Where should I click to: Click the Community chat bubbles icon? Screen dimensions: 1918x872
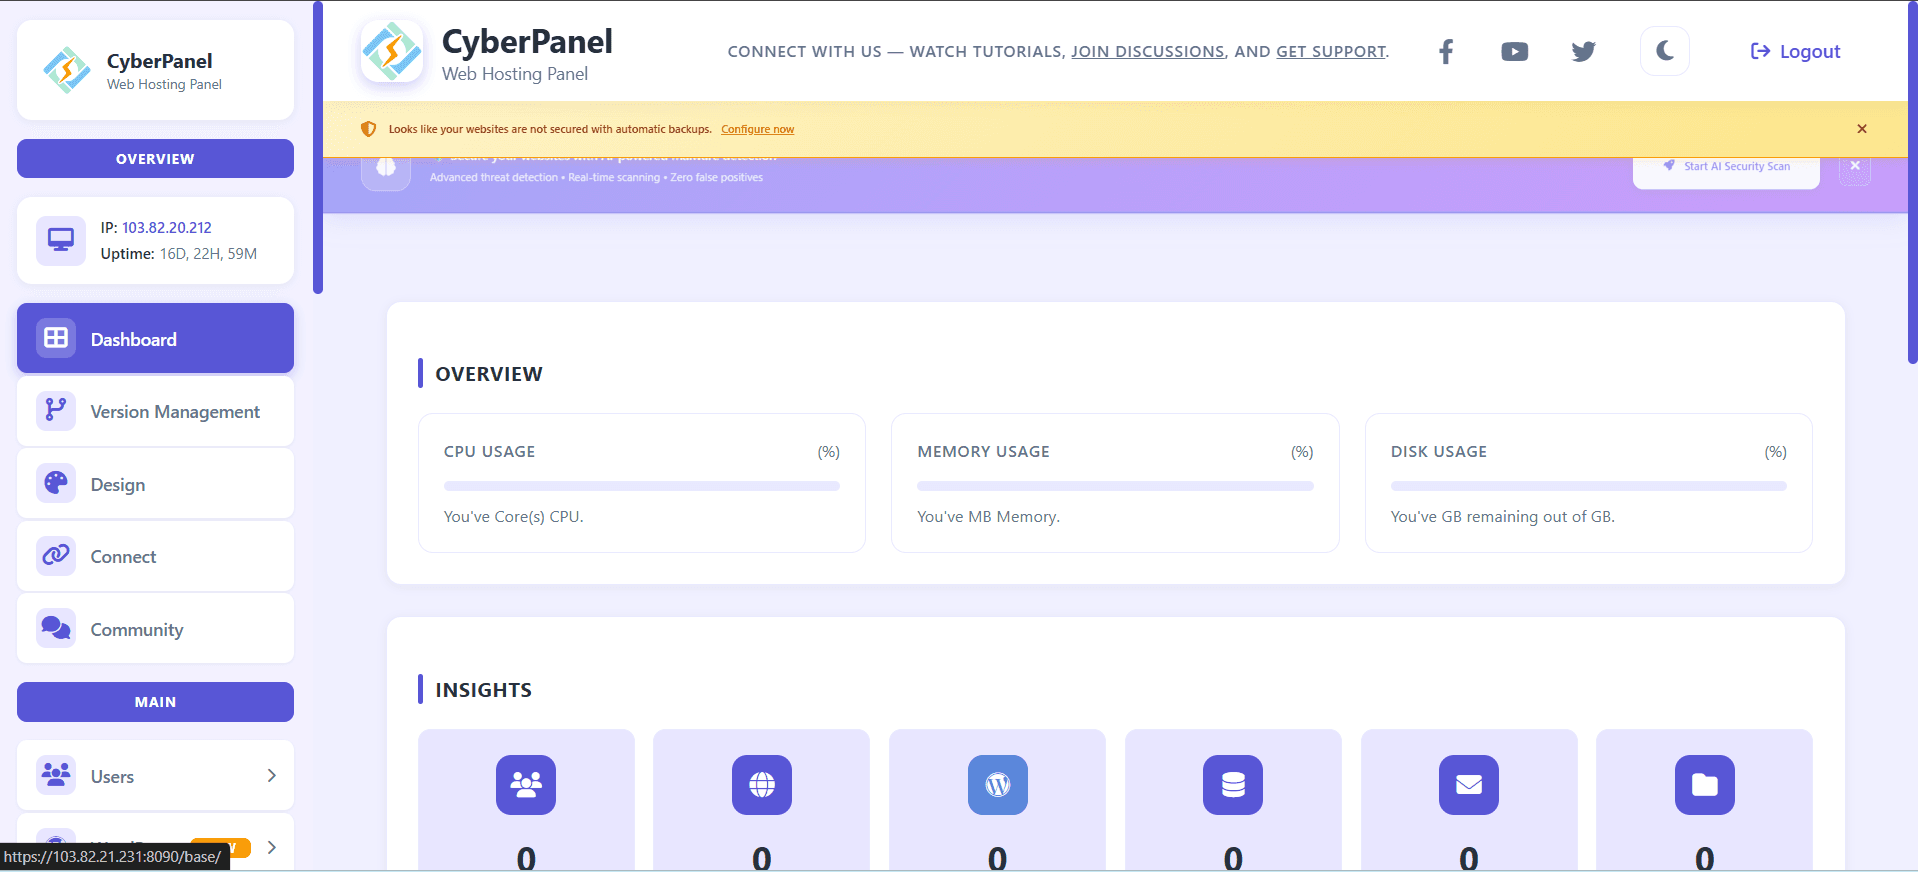(x=56, y=629)
